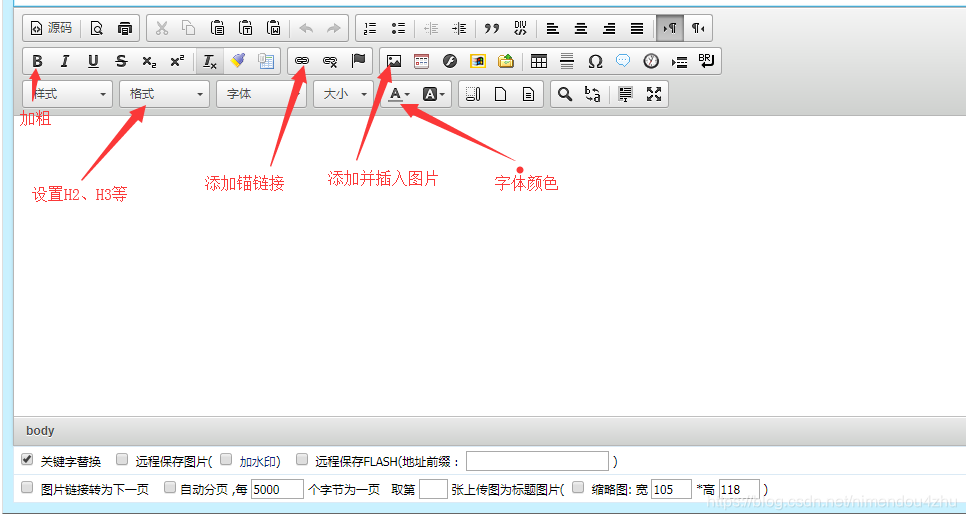
Task: Click the redo arrow
Action: point(333,28)
